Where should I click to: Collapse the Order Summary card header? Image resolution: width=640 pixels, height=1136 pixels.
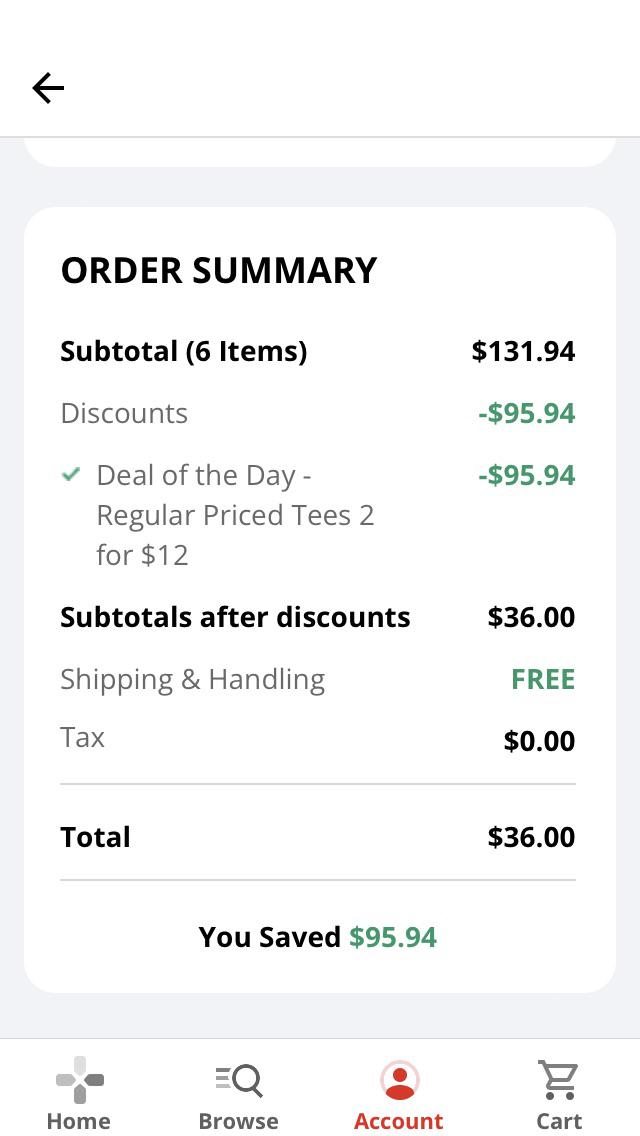pyautogui.click(x=218, y=269)
